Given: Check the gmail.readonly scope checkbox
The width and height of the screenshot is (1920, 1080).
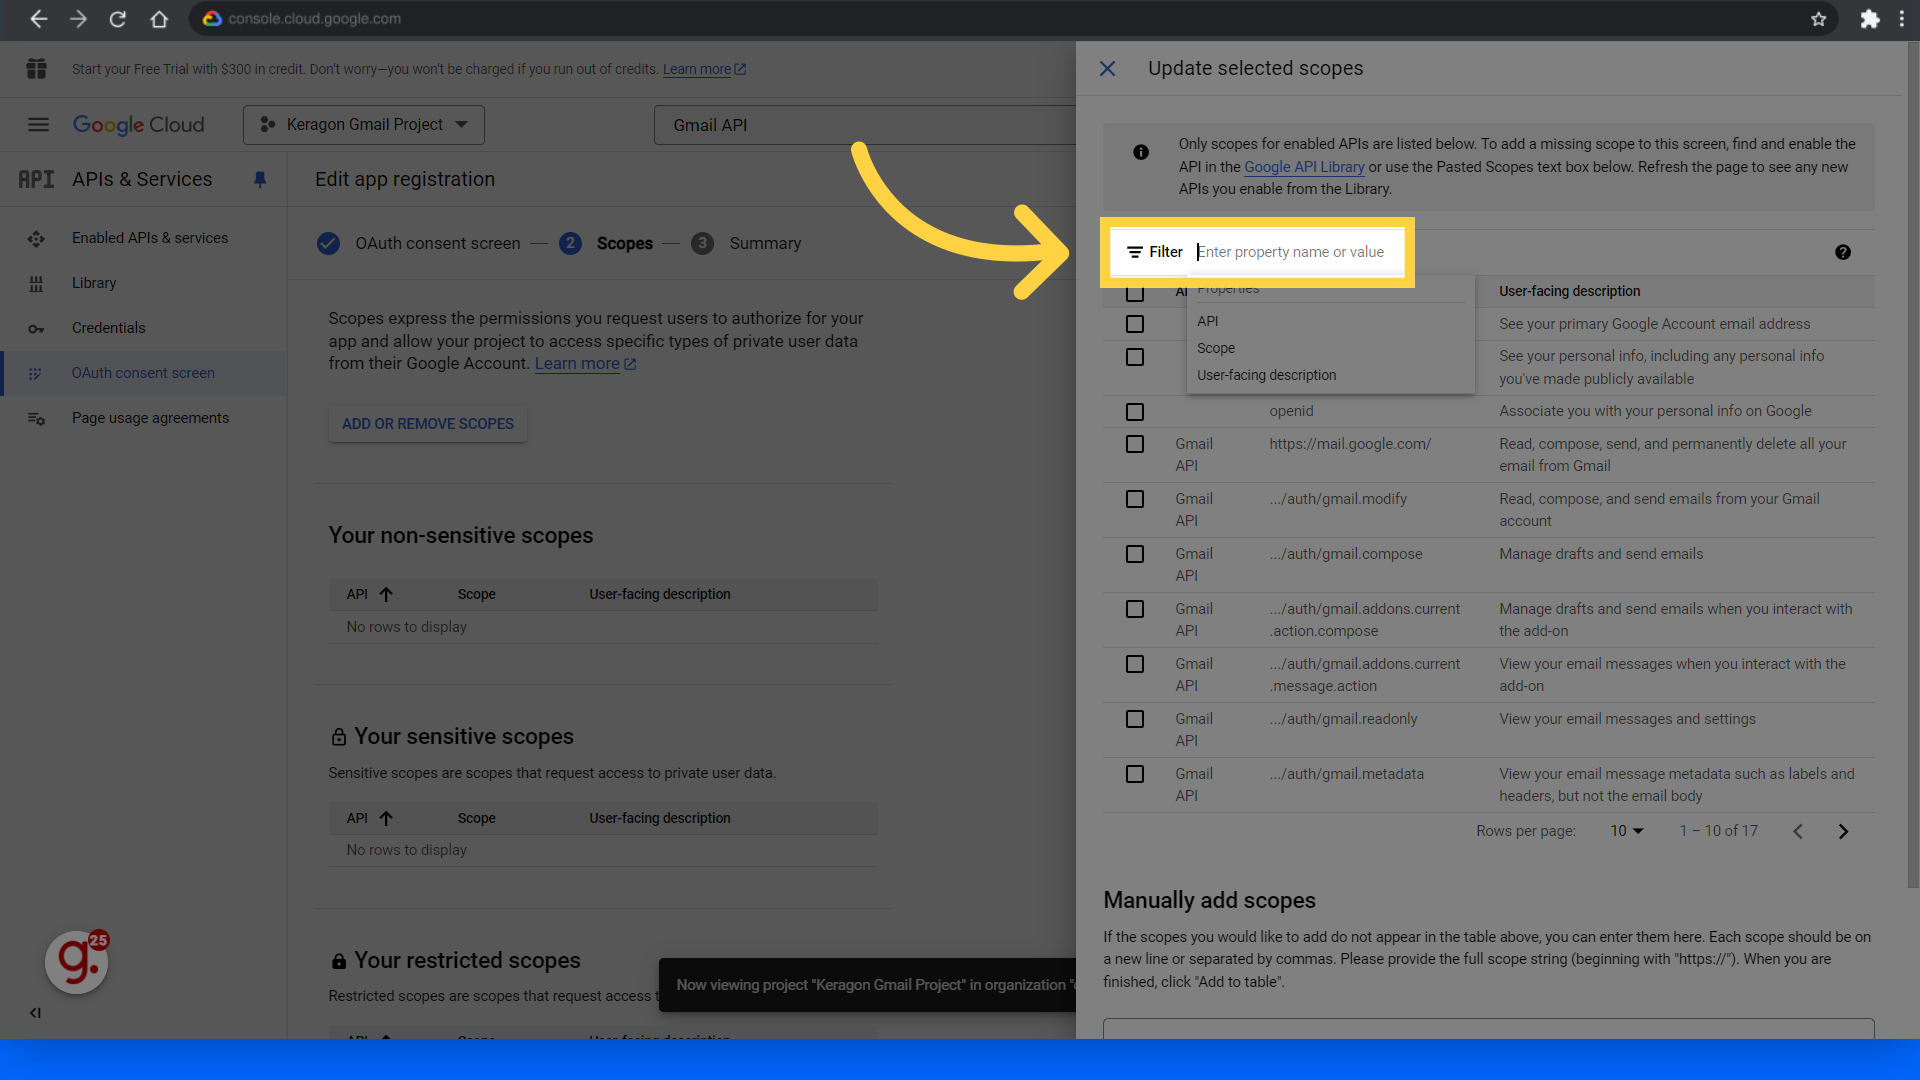Looking at the screenshot, I should [x=1135, y=719].
